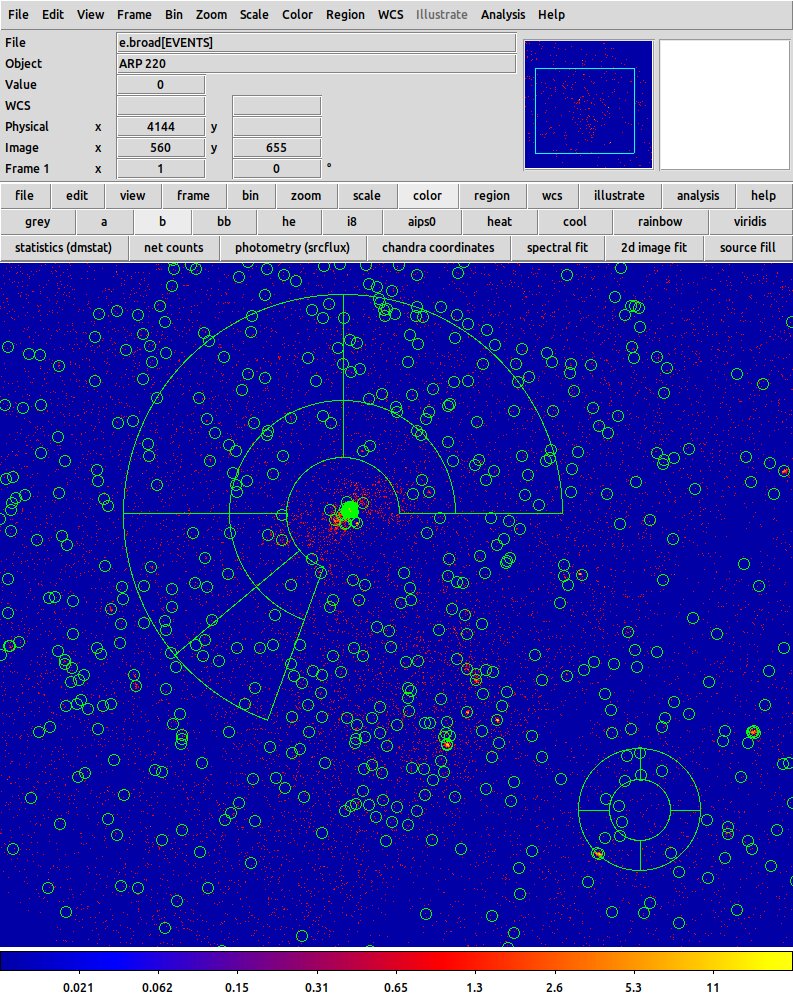The height and width of the screenshot is (995, 793).
Task: Click the Image y field showing 655
Action: click(277, 147)
